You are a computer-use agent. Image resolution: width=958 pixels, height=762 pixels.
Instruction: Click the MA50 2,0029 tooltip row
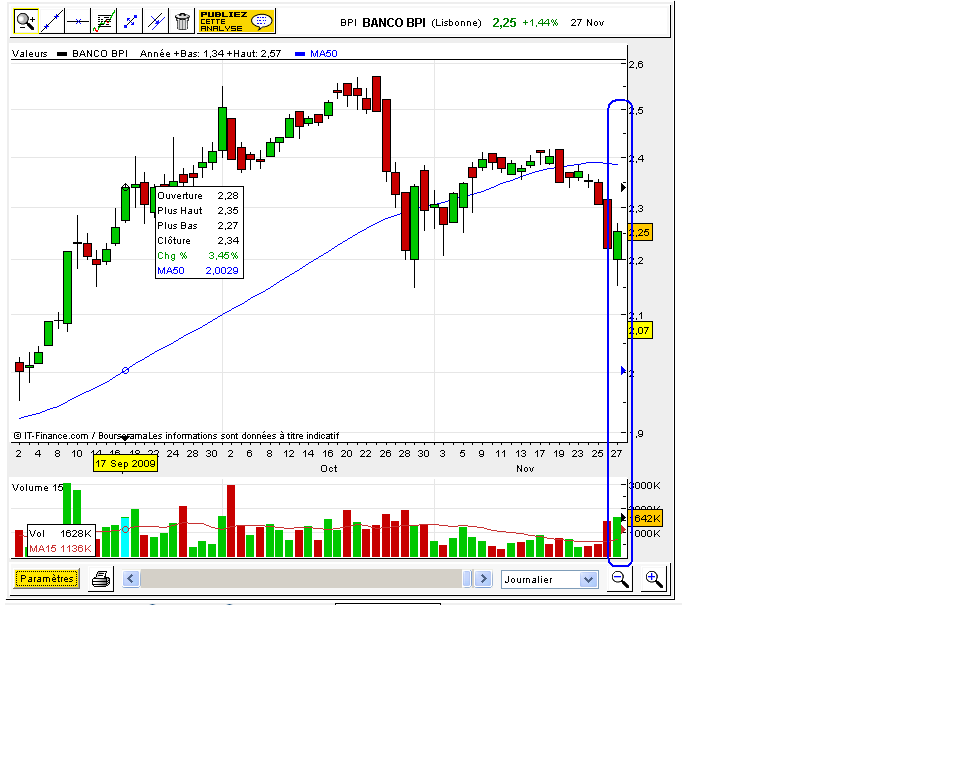click(x=199, y=271)
